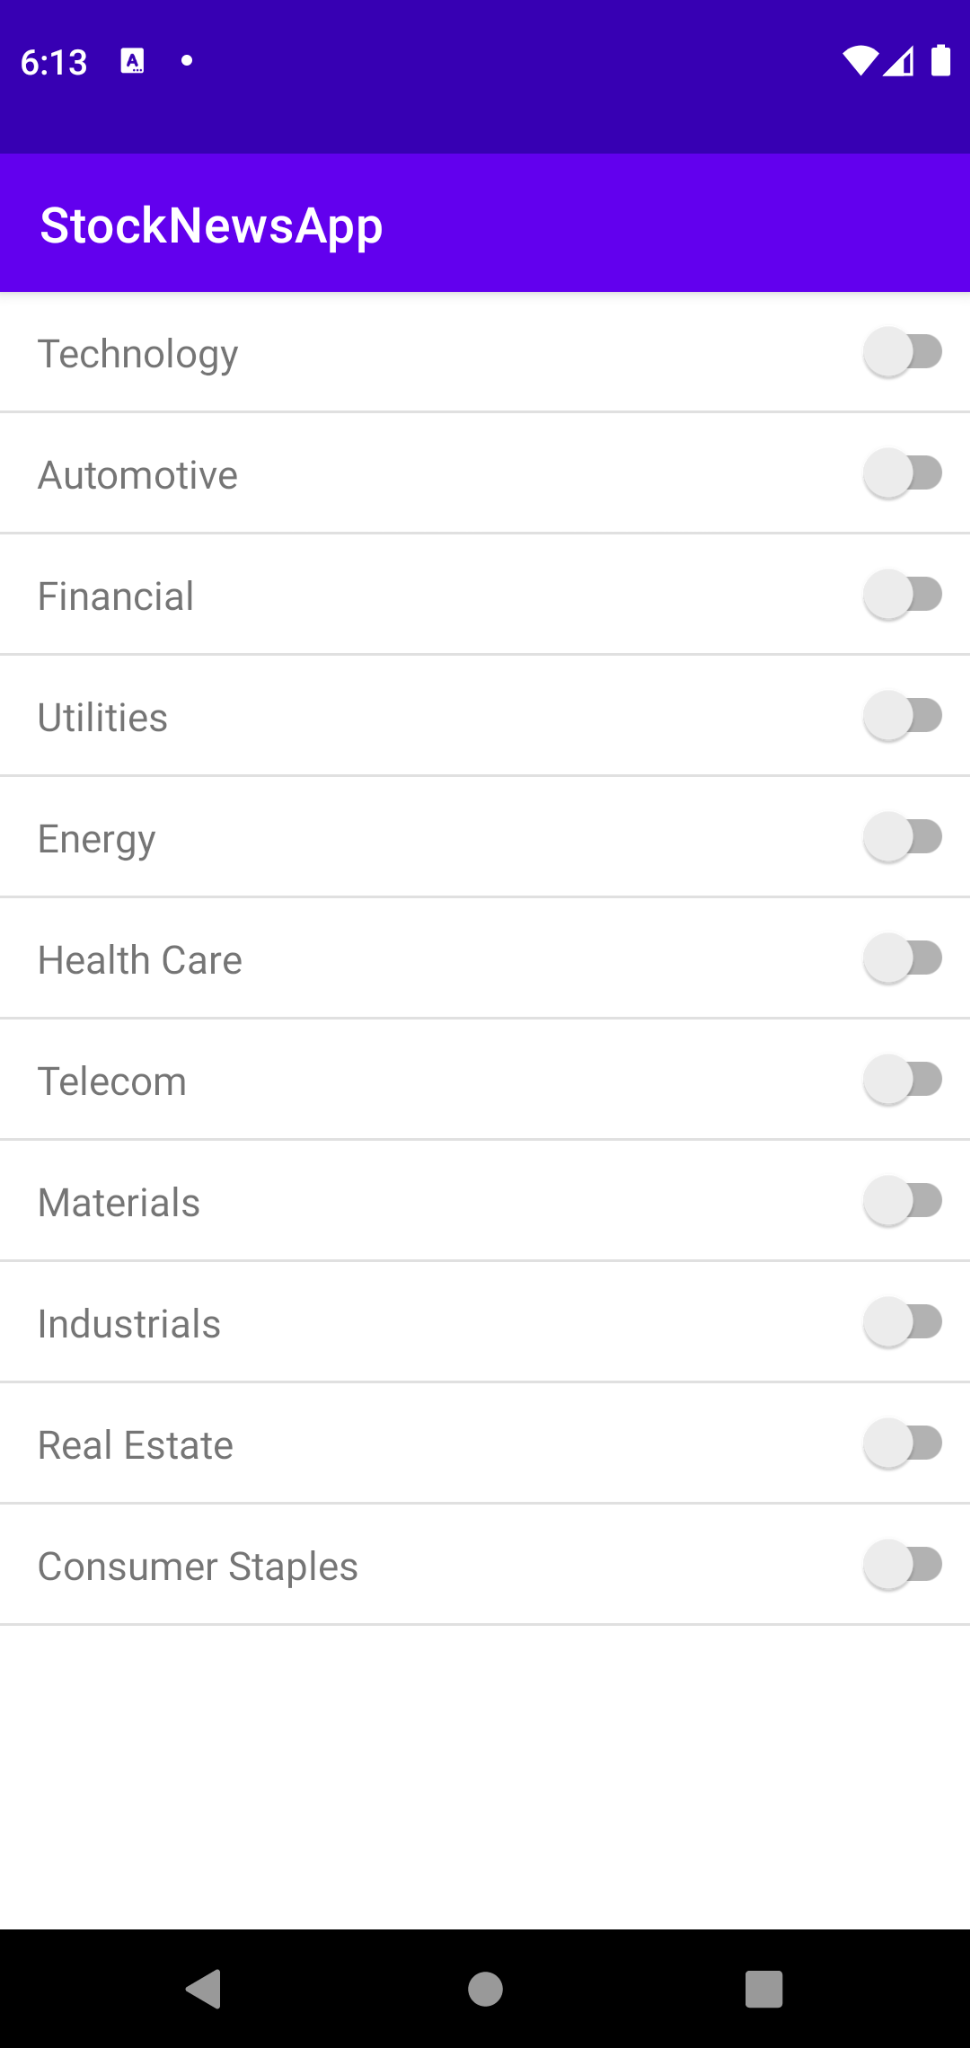The height and width of the screenshot is (2048, 970).
Task: Open recent apps with square button
Action: [x=764, y=1988]
